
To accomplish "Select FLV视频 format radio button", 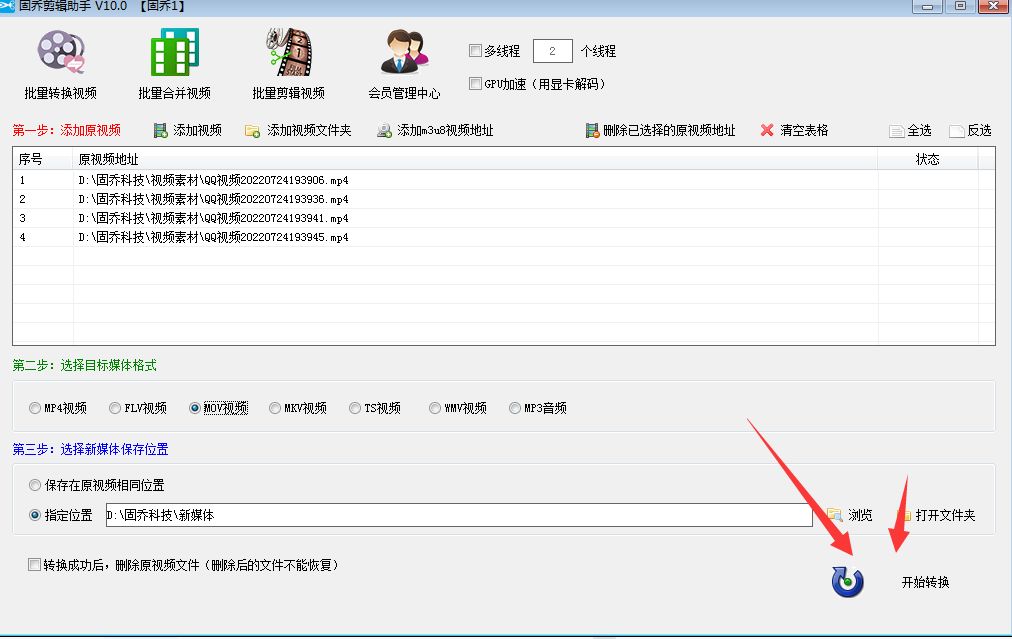I will pyautogui.click(x=115, y=408).
